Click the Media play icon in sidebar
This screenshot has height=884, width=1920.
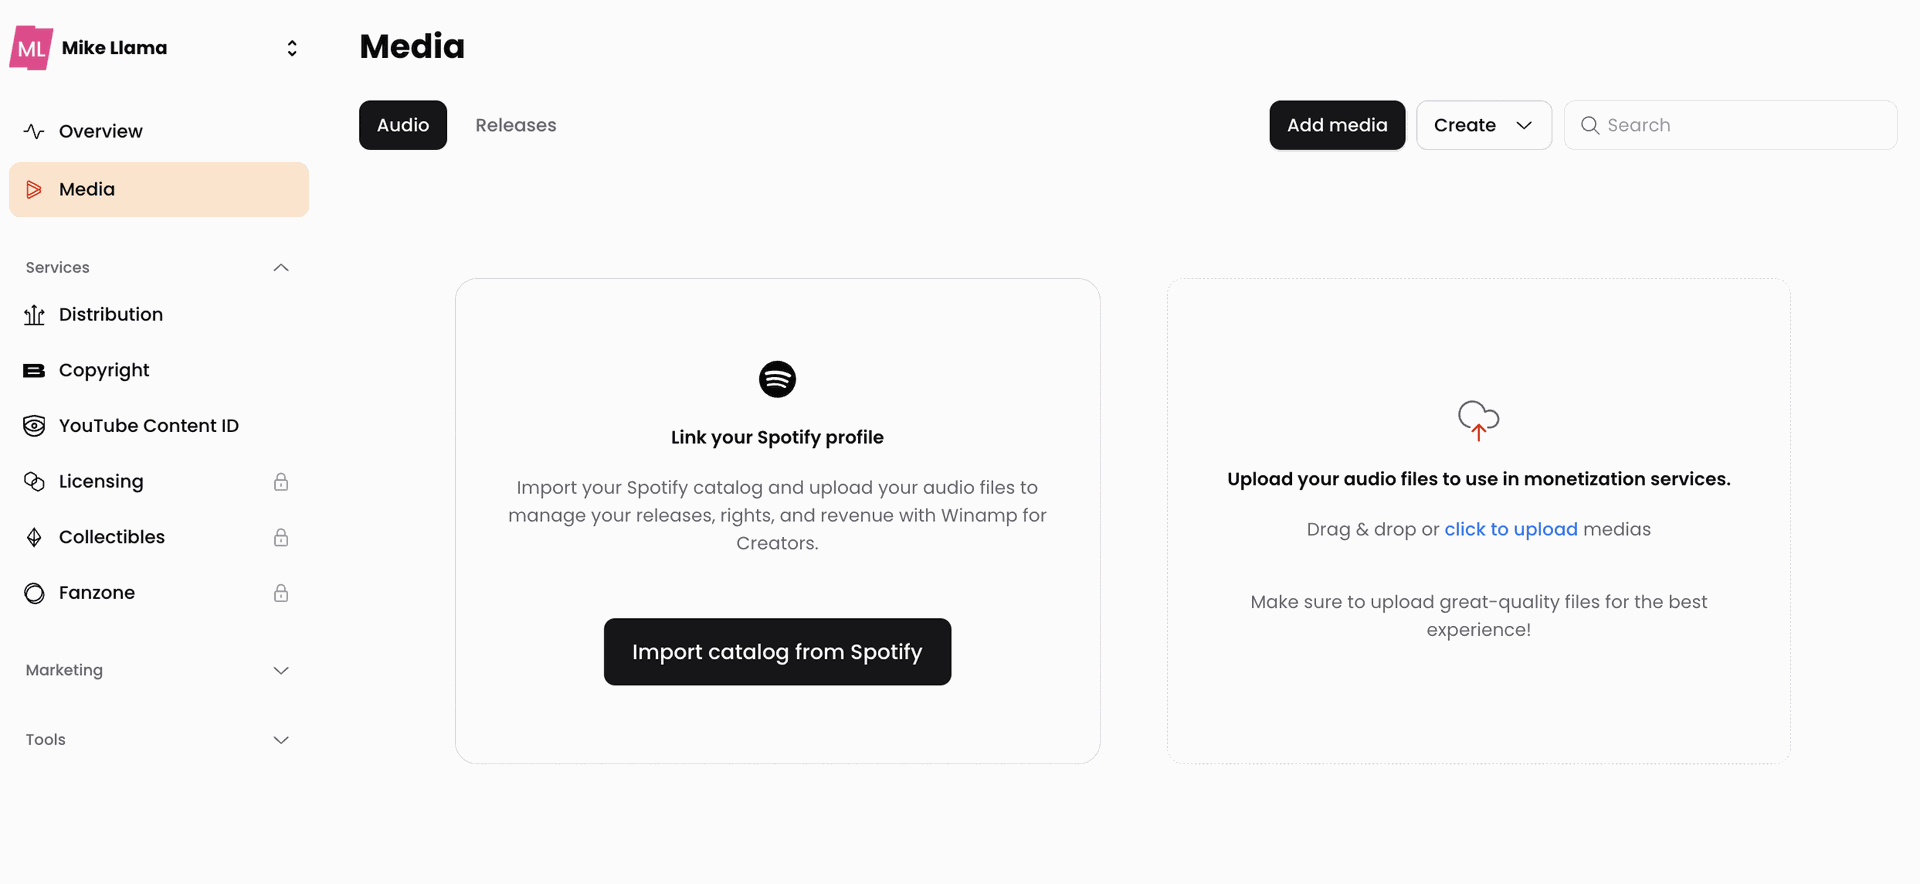(x=34, y=189)
